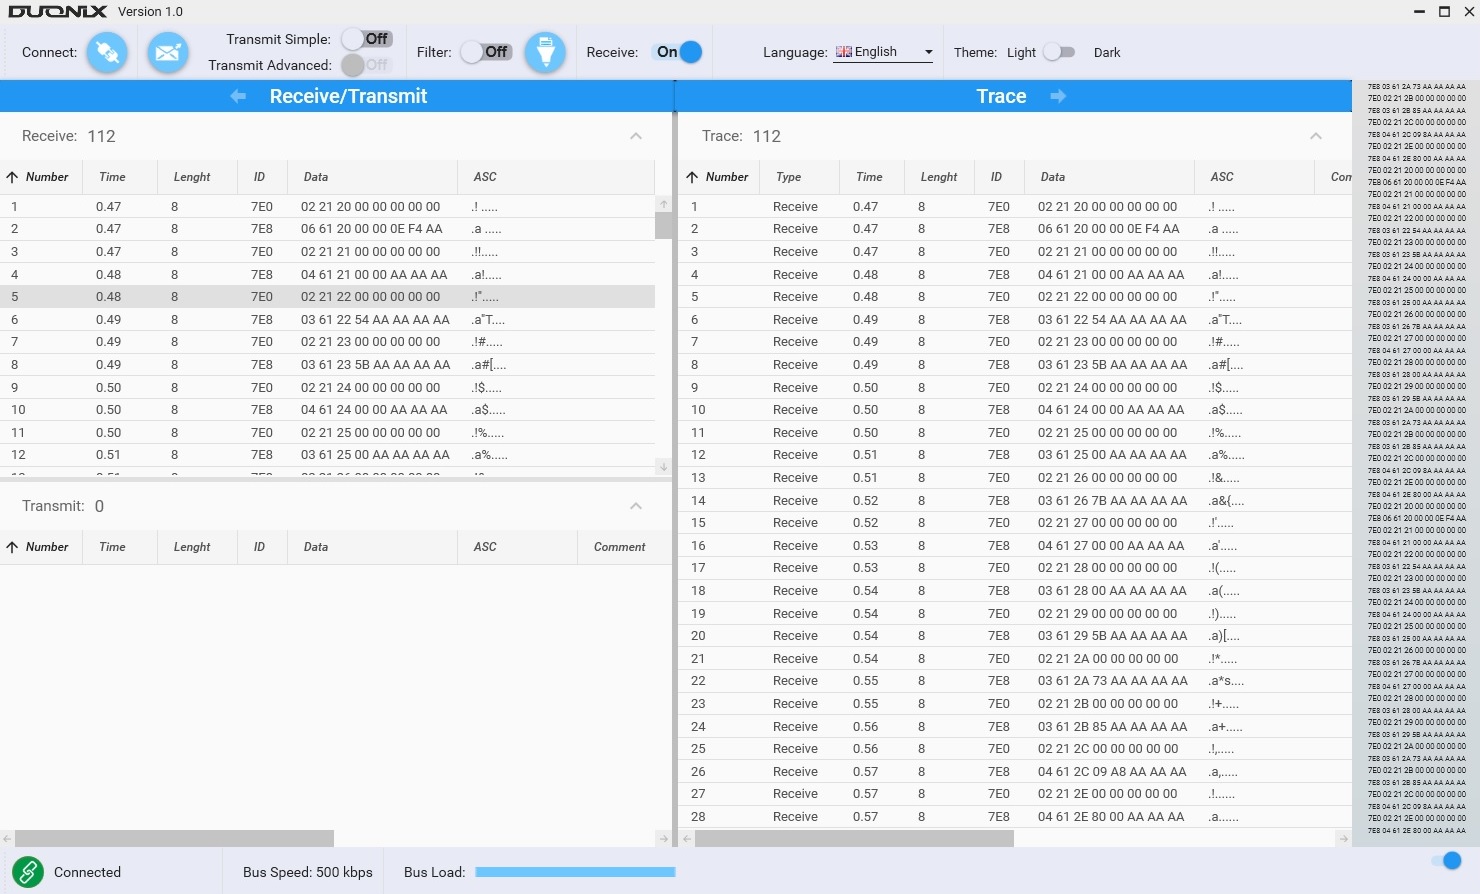Select highlighted Receive row number 5
The image size is (1480, 894).
click(x=327, y=297)
